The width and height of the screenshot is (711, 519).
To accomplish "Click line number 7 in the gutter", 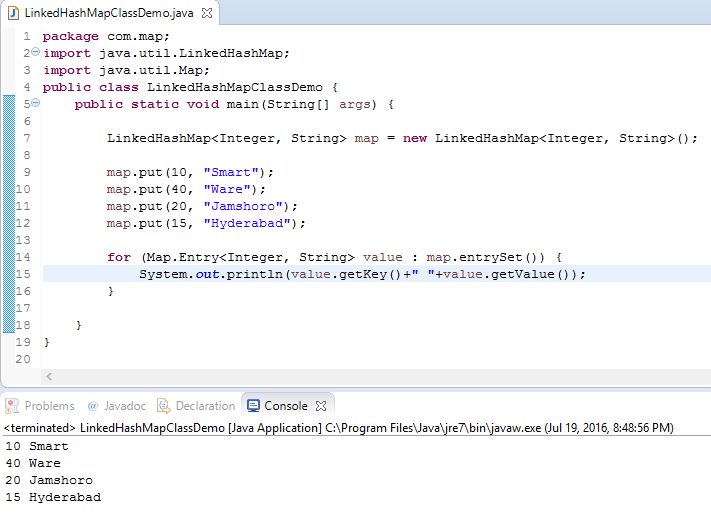I will pyautogui.click(x=27, y=138).
